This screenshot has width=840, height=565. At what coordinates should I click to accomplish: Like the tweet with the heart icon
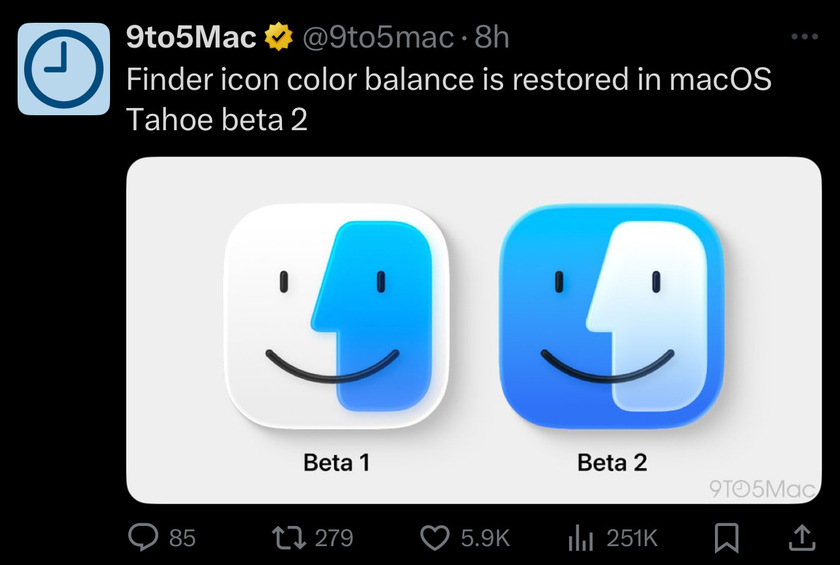[x=434, y=537]
